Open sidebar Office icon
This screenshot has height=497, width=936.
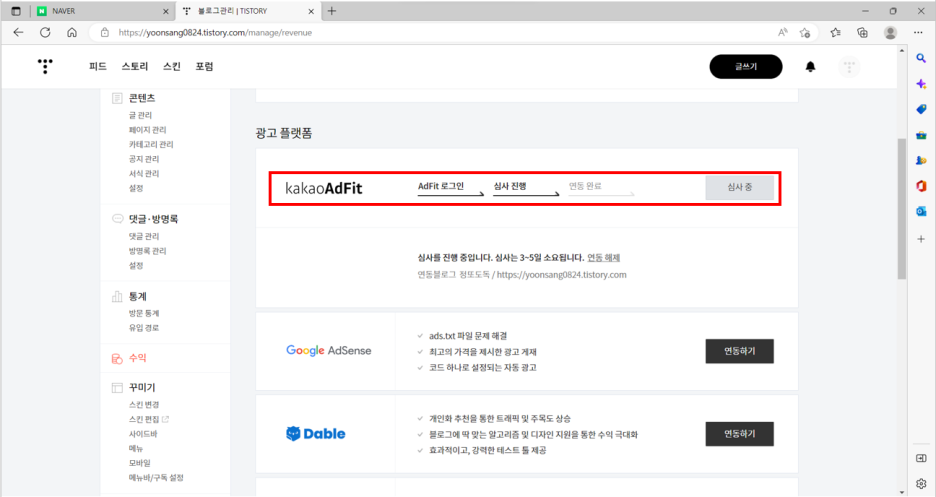(x=921, y=186)
